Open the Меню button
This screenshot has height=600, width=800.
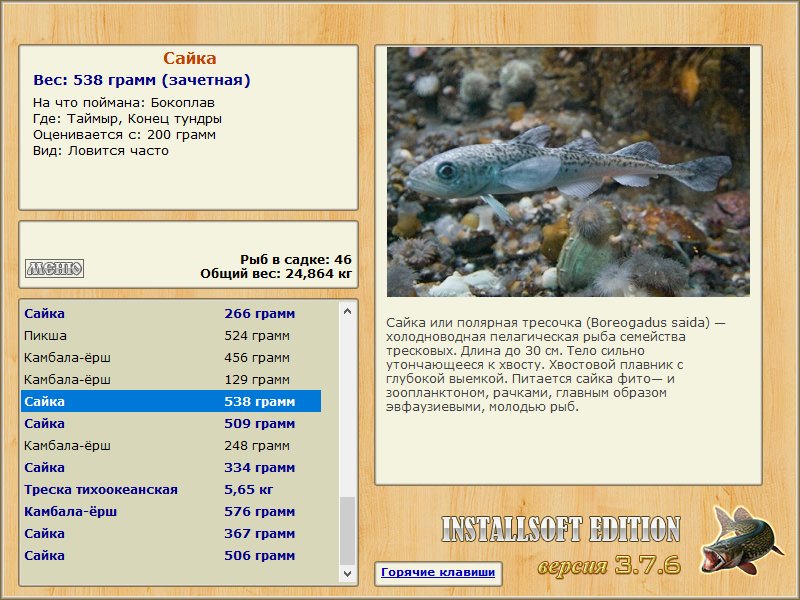click(55, 268)
